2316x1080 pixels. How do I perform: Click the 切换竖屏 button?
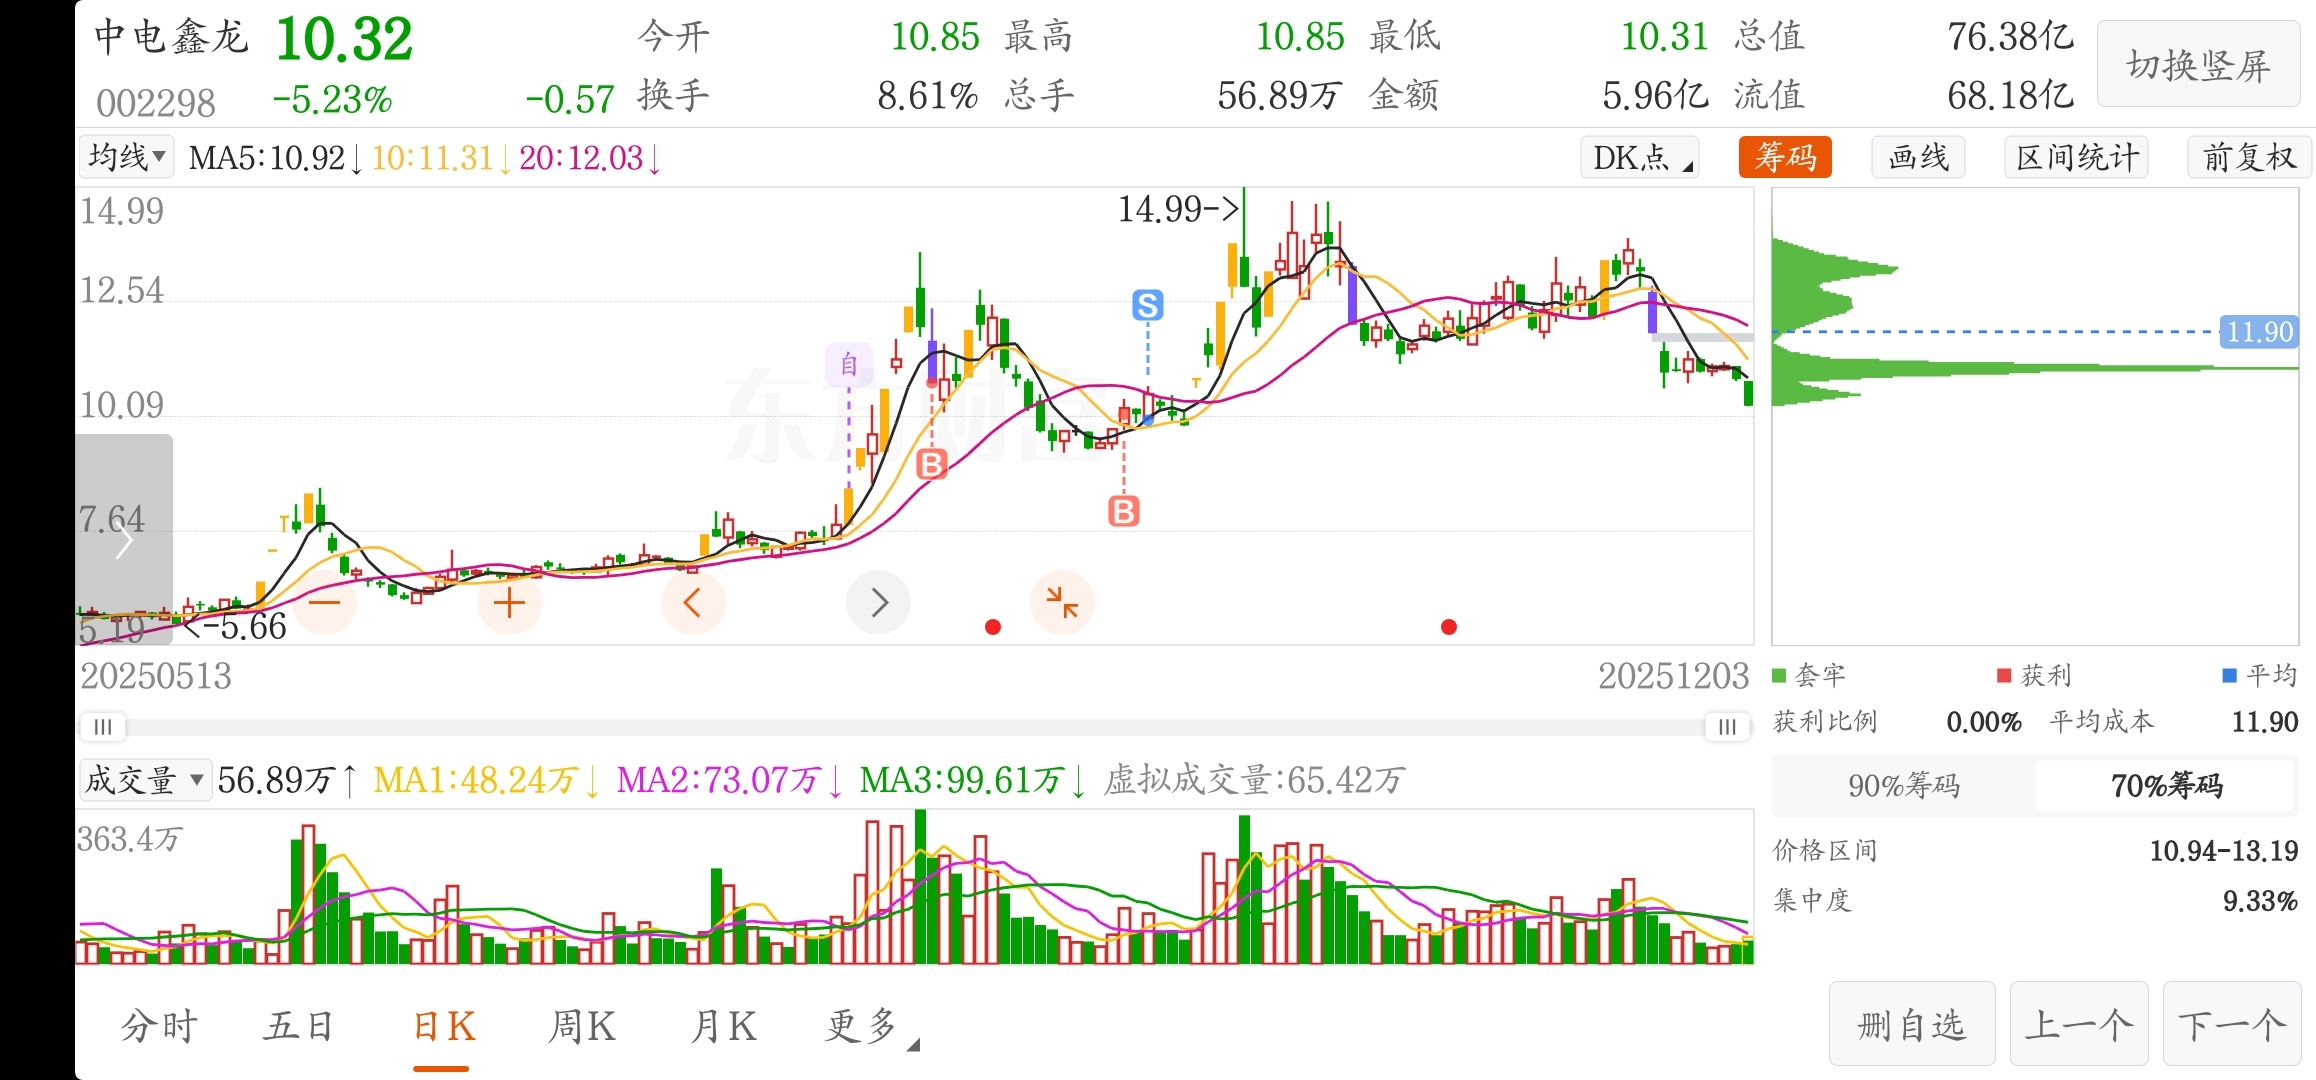pos(2198,66)
